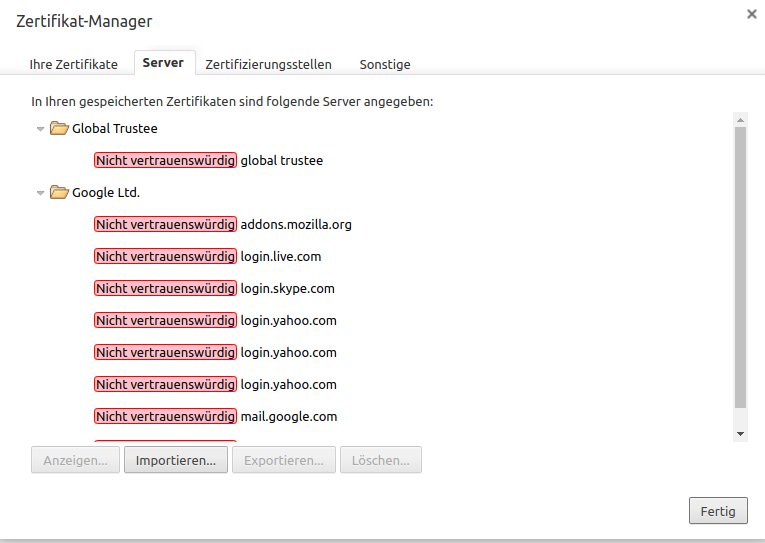Click the Löschen... button
The image size is (765, 543).
(381, 460)
